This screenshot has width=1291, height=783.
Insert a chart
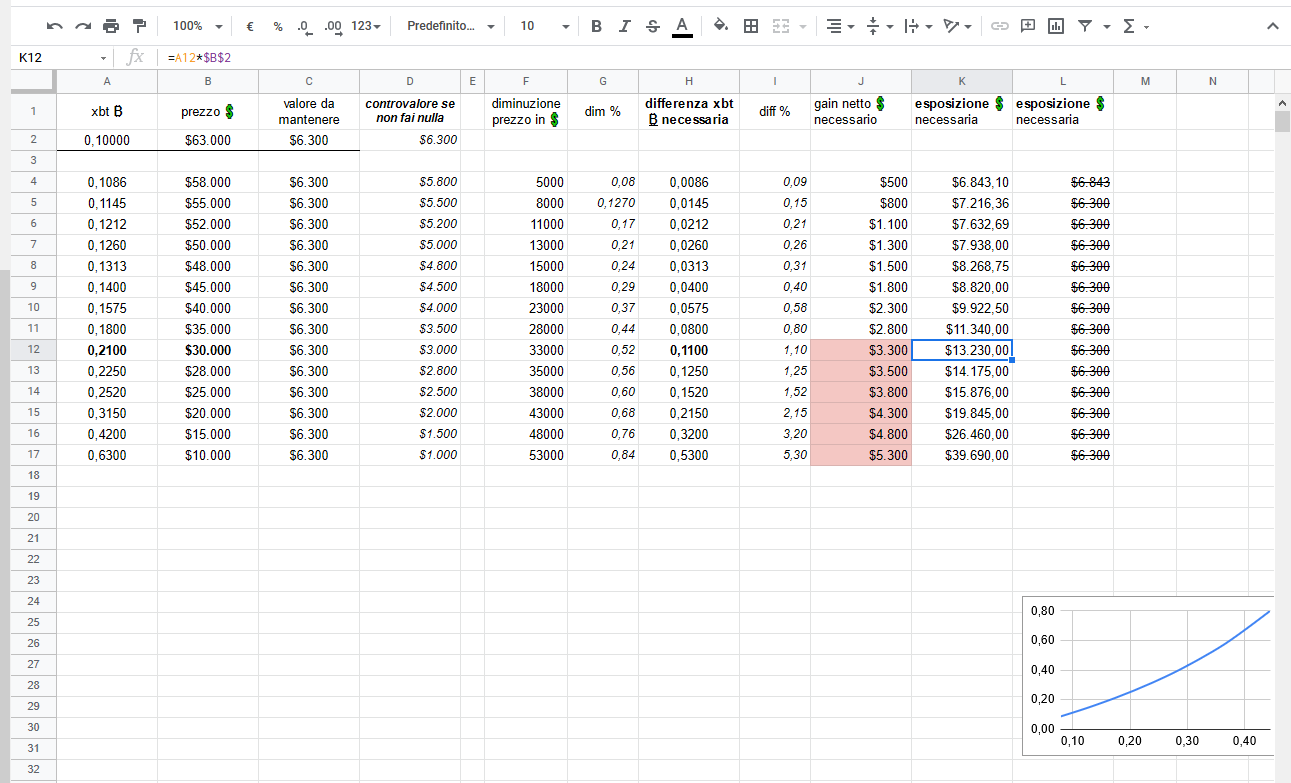(x=1055, y=26)
